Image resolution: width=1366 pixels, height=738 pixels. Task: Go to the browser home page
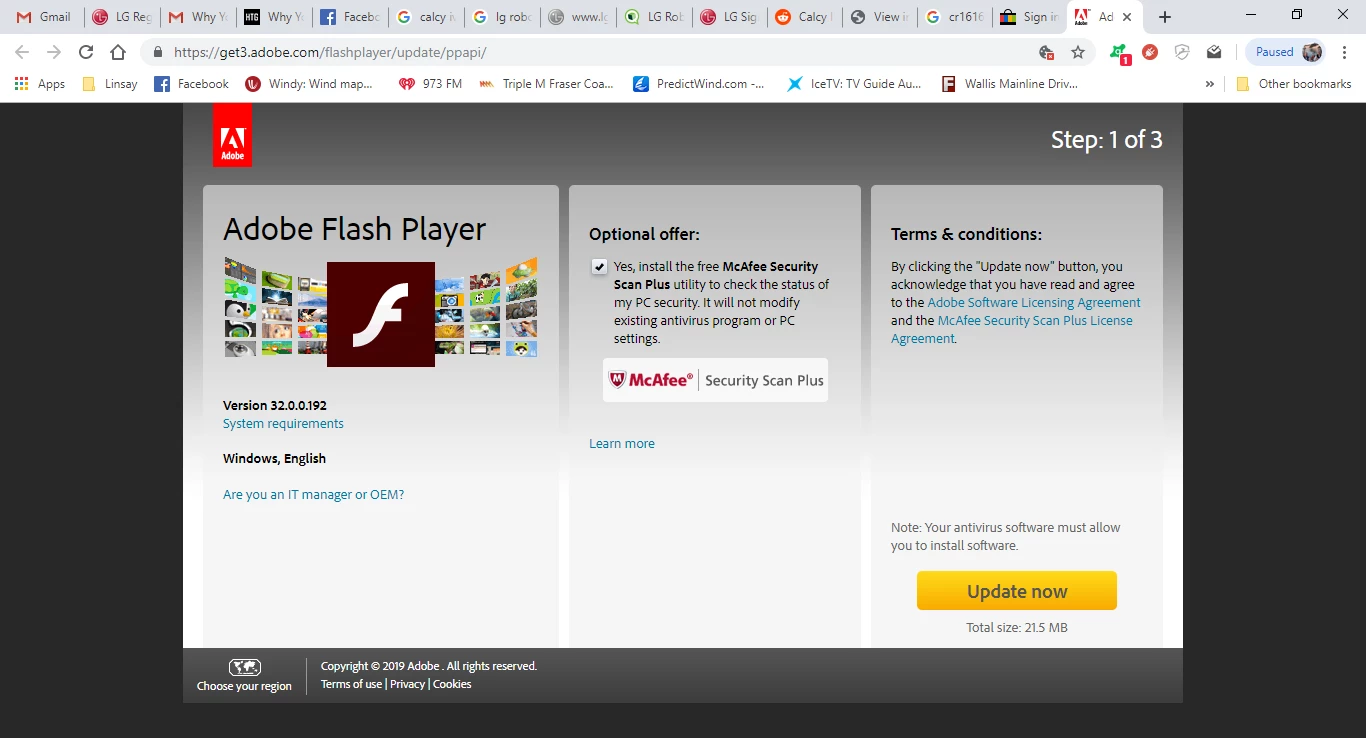pos(118,52)
